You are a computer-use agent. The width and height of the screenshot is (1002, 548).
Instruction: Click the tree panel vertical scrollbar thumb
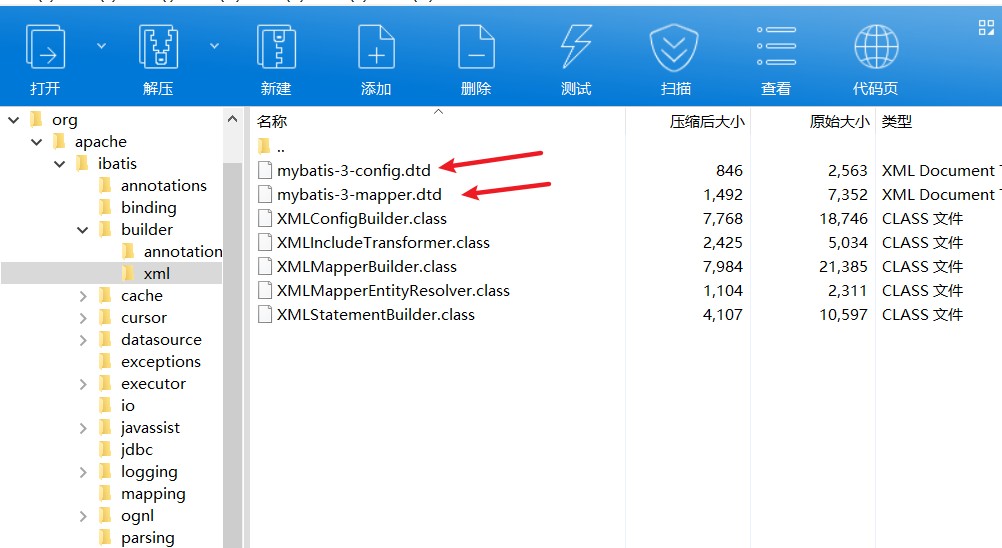point(233,354)
